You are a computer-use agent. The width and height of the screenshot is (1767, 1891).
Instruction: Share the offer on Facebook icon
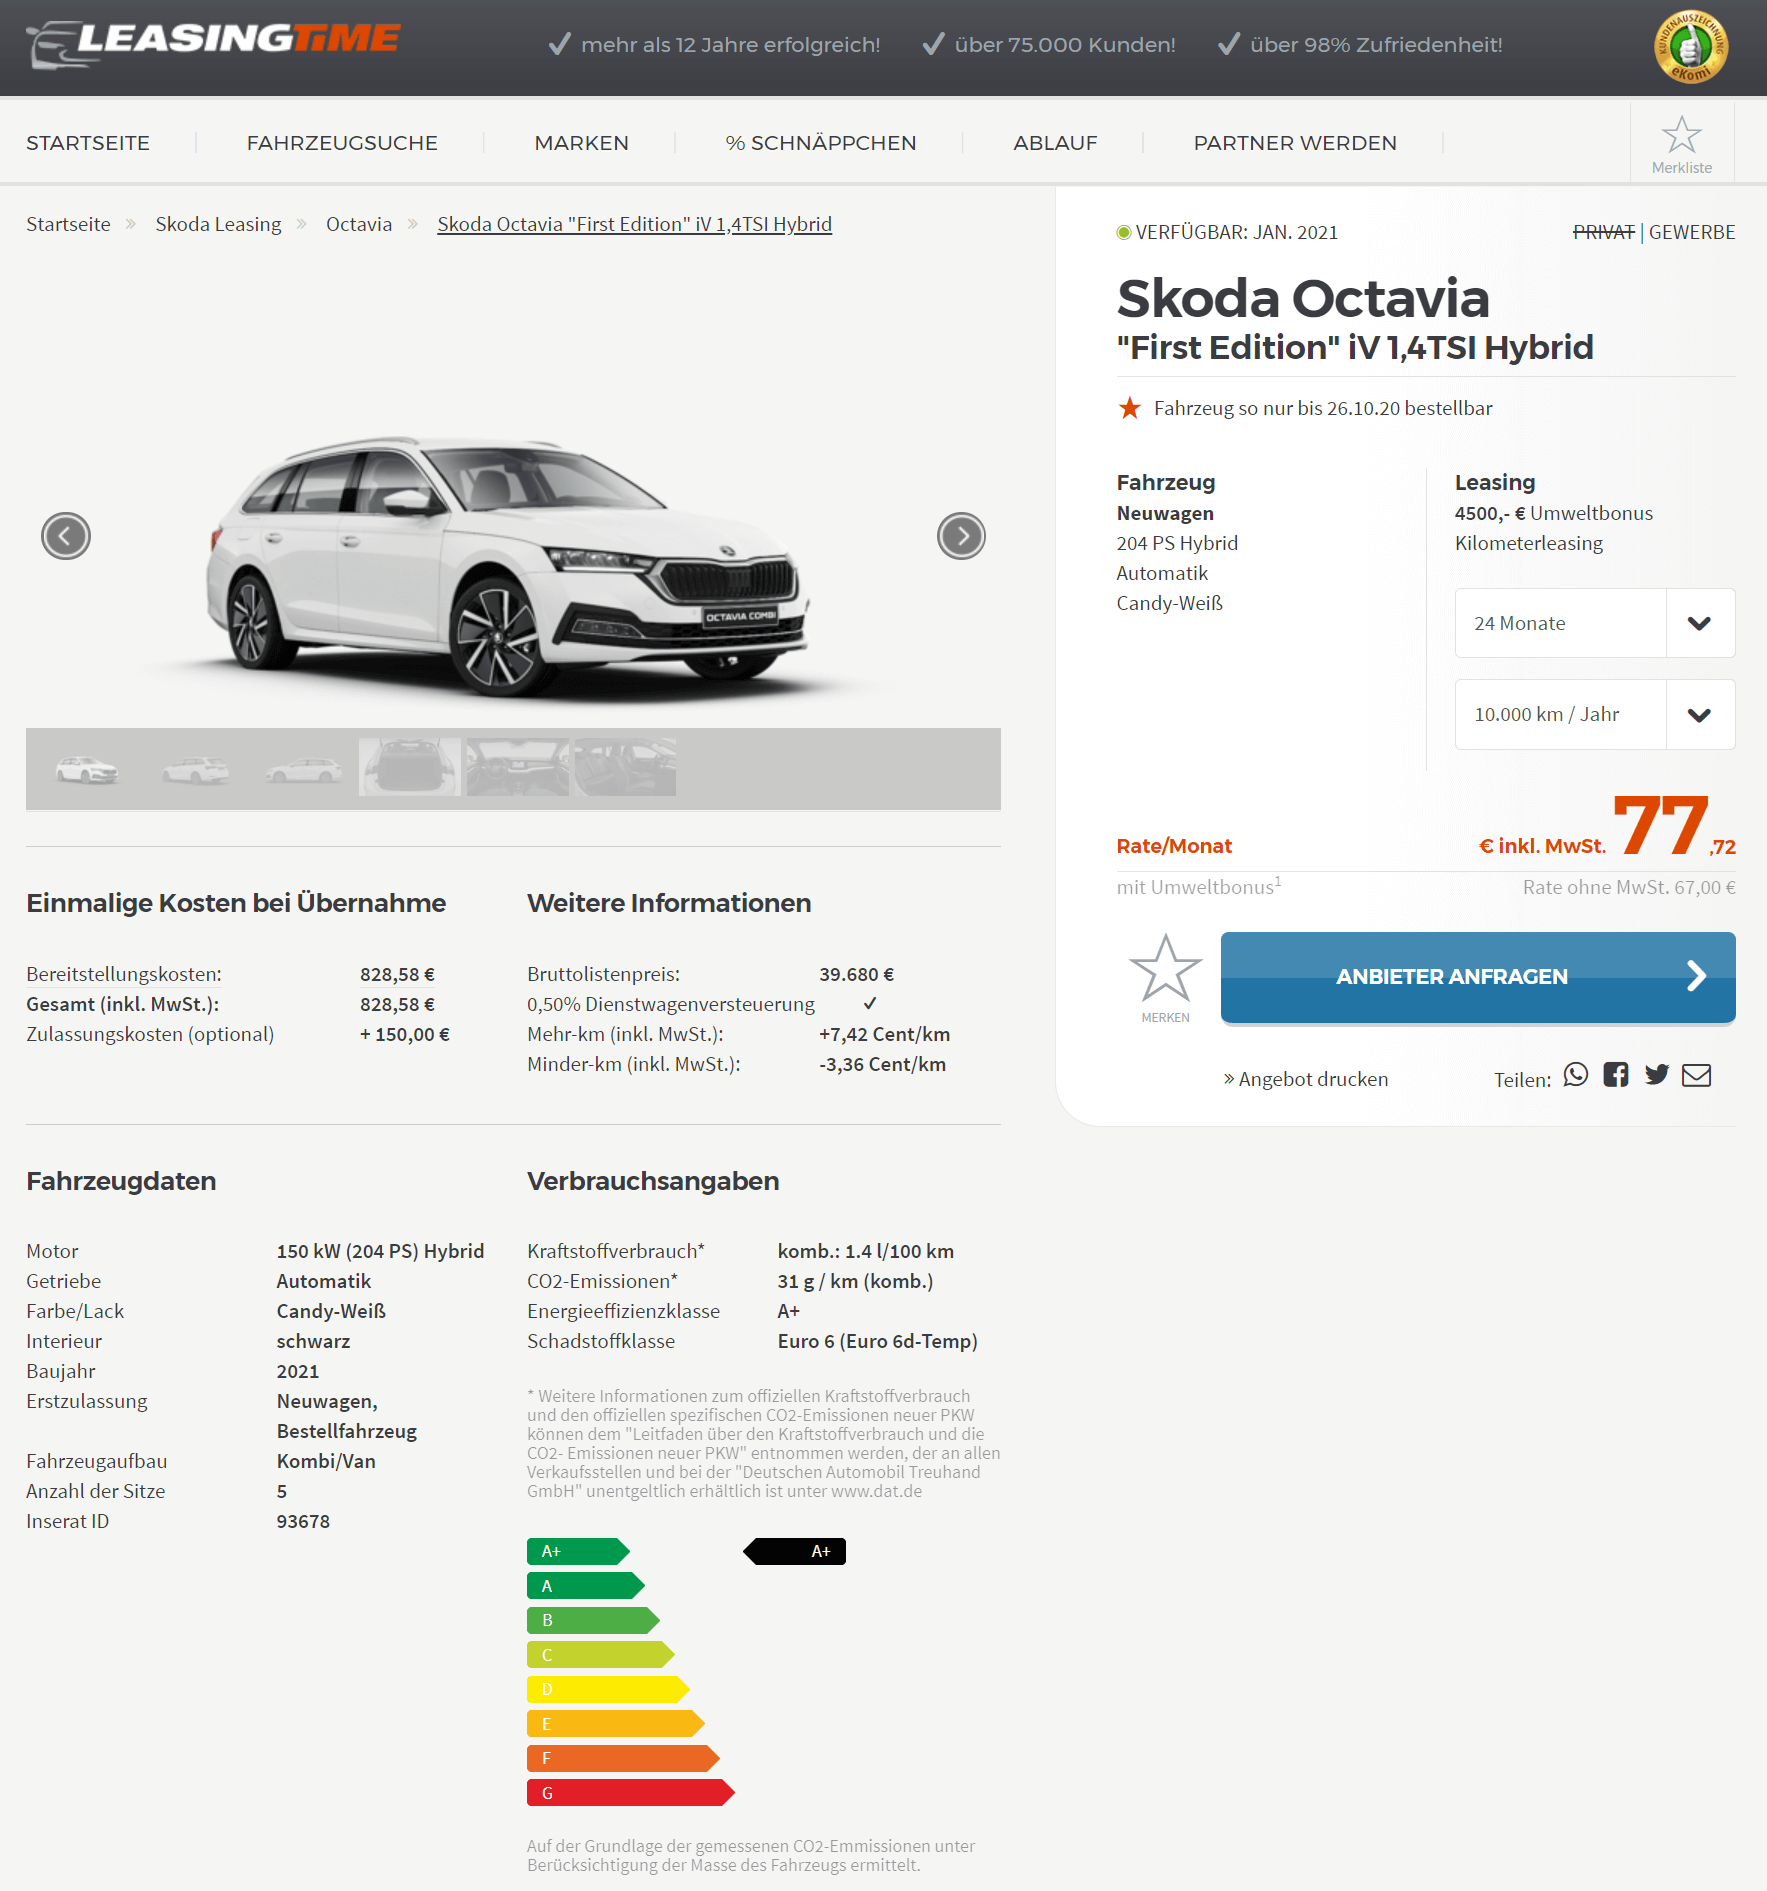point(1616,1075)
